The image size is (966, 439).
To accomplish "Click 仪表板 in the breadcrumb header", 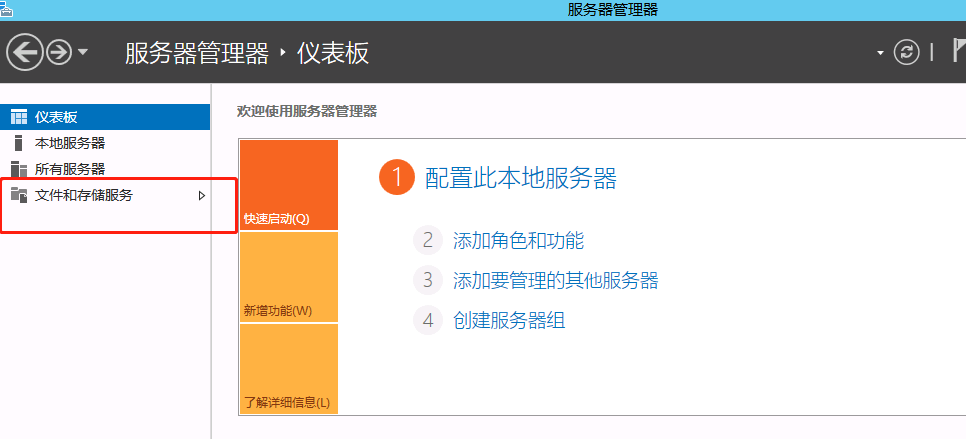I will (333, 54).
